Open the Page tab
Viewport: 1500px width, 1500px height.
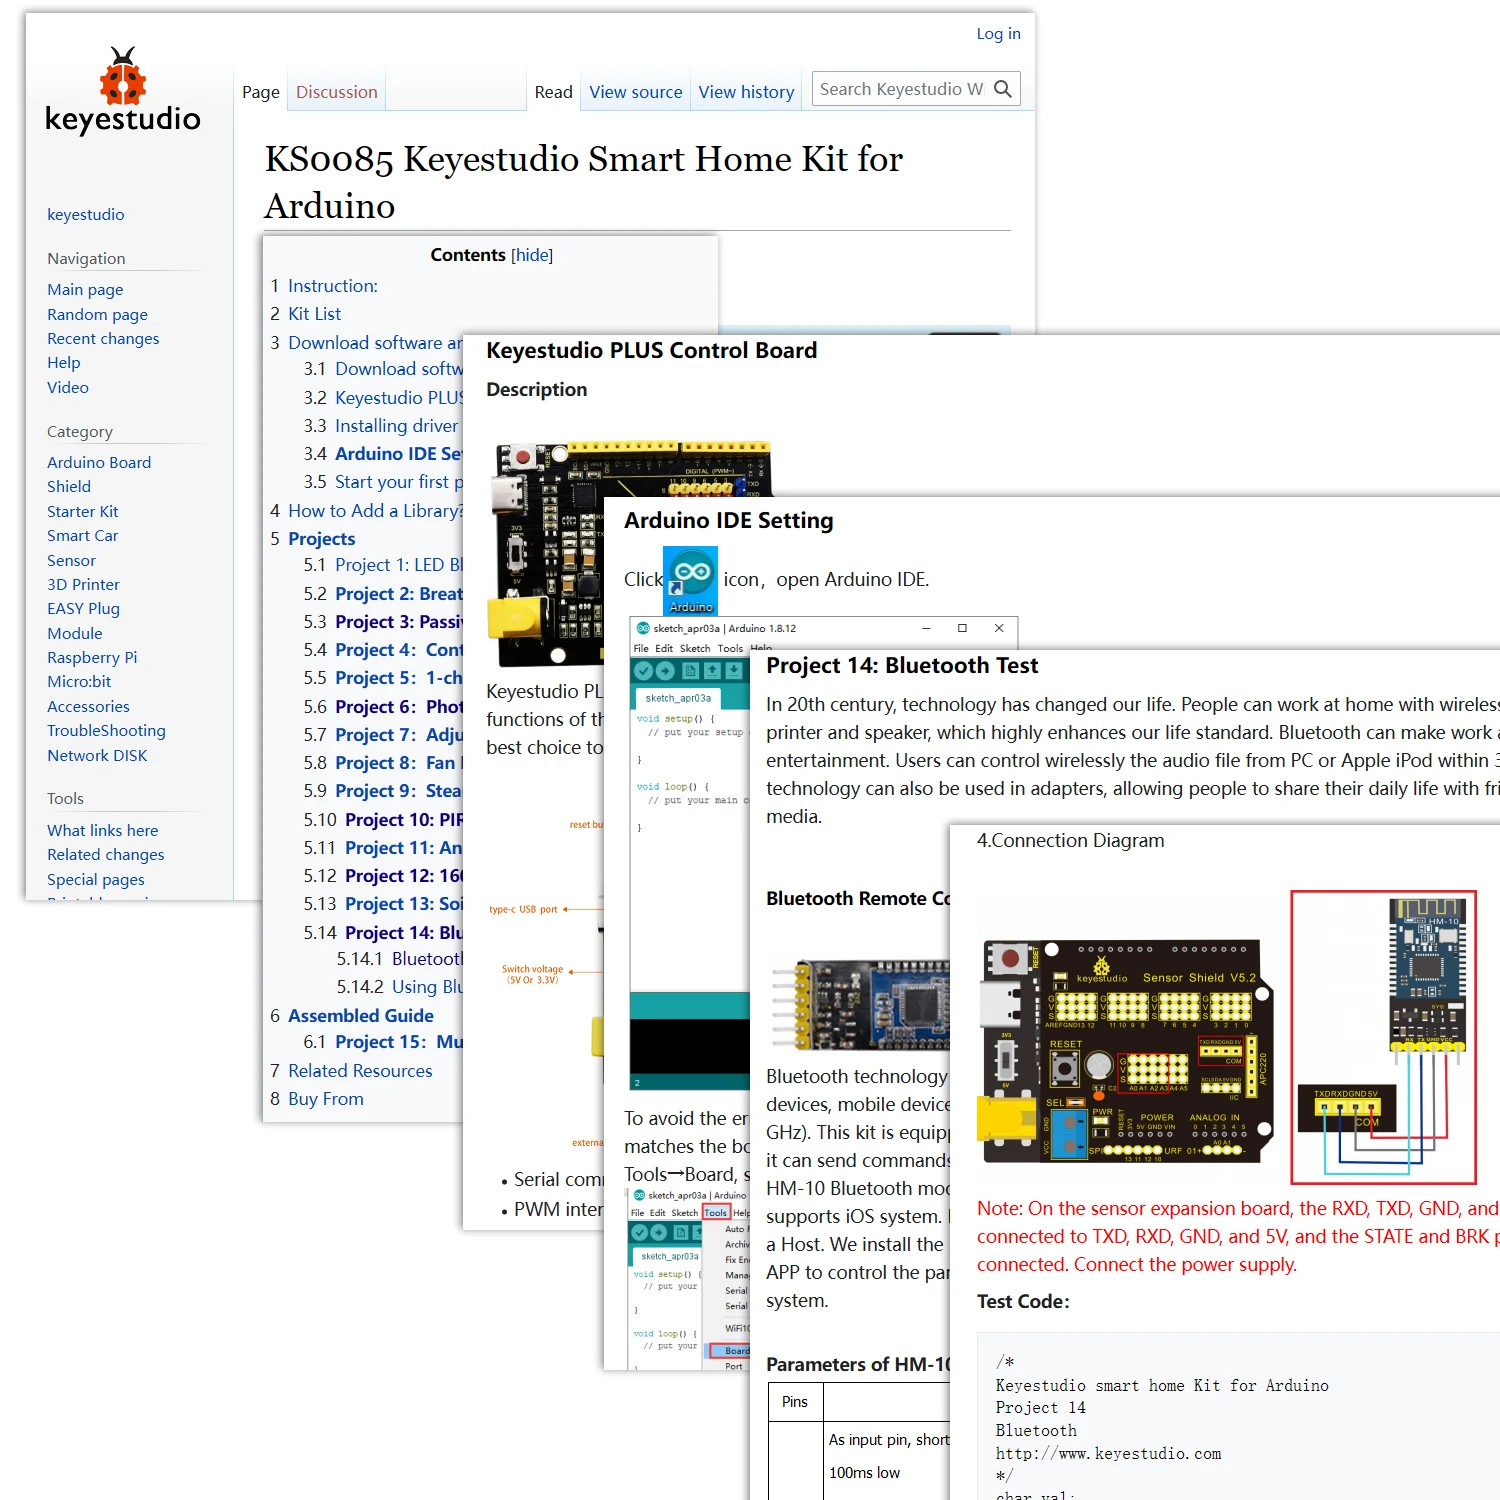(x=261, y=92)
